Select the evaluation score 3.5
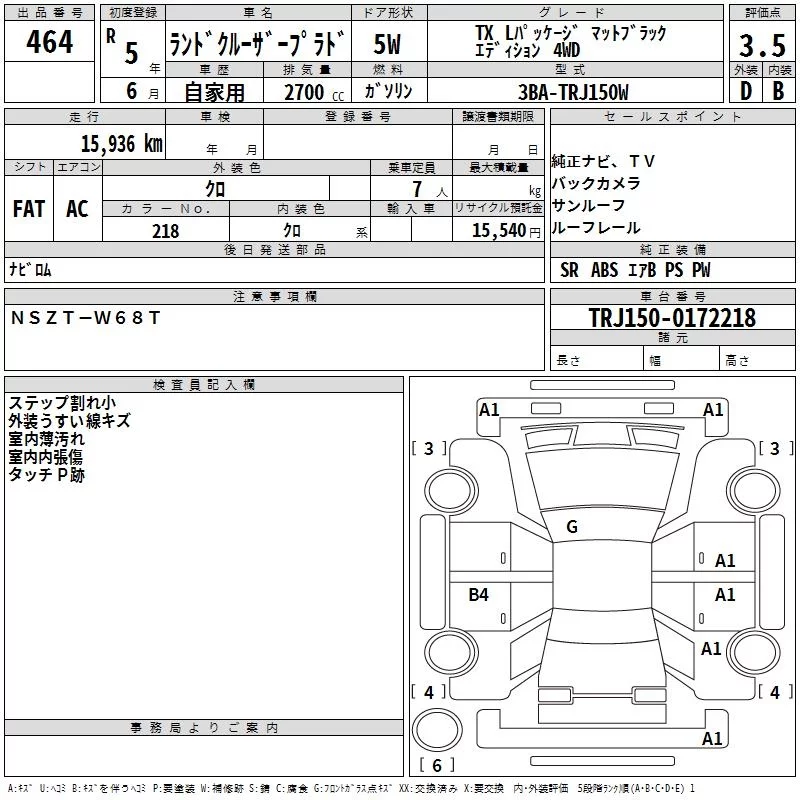The width and height of the screenshot is (800, 800). pyautogui.click(x=762, y=45)
